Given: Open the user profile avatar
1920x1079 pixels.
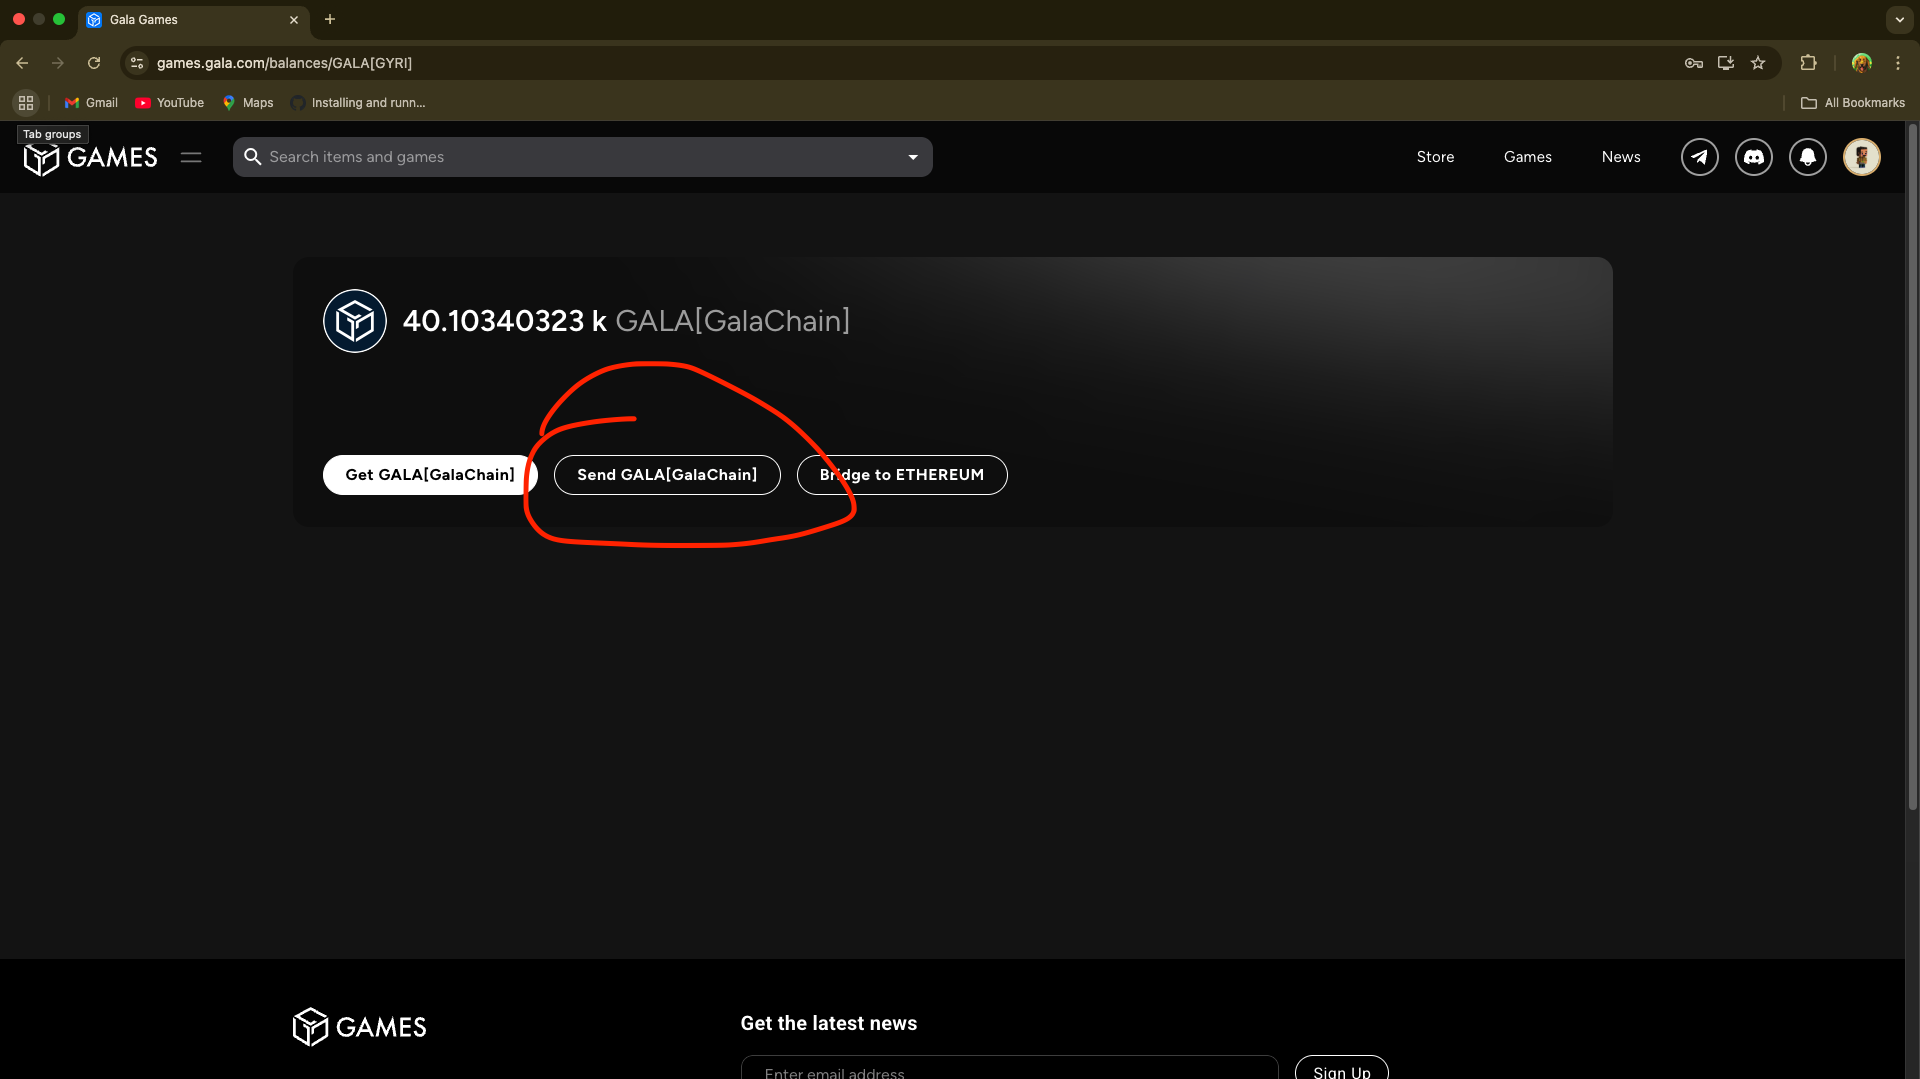Looking at the screenshot, I should [1862, 157].
